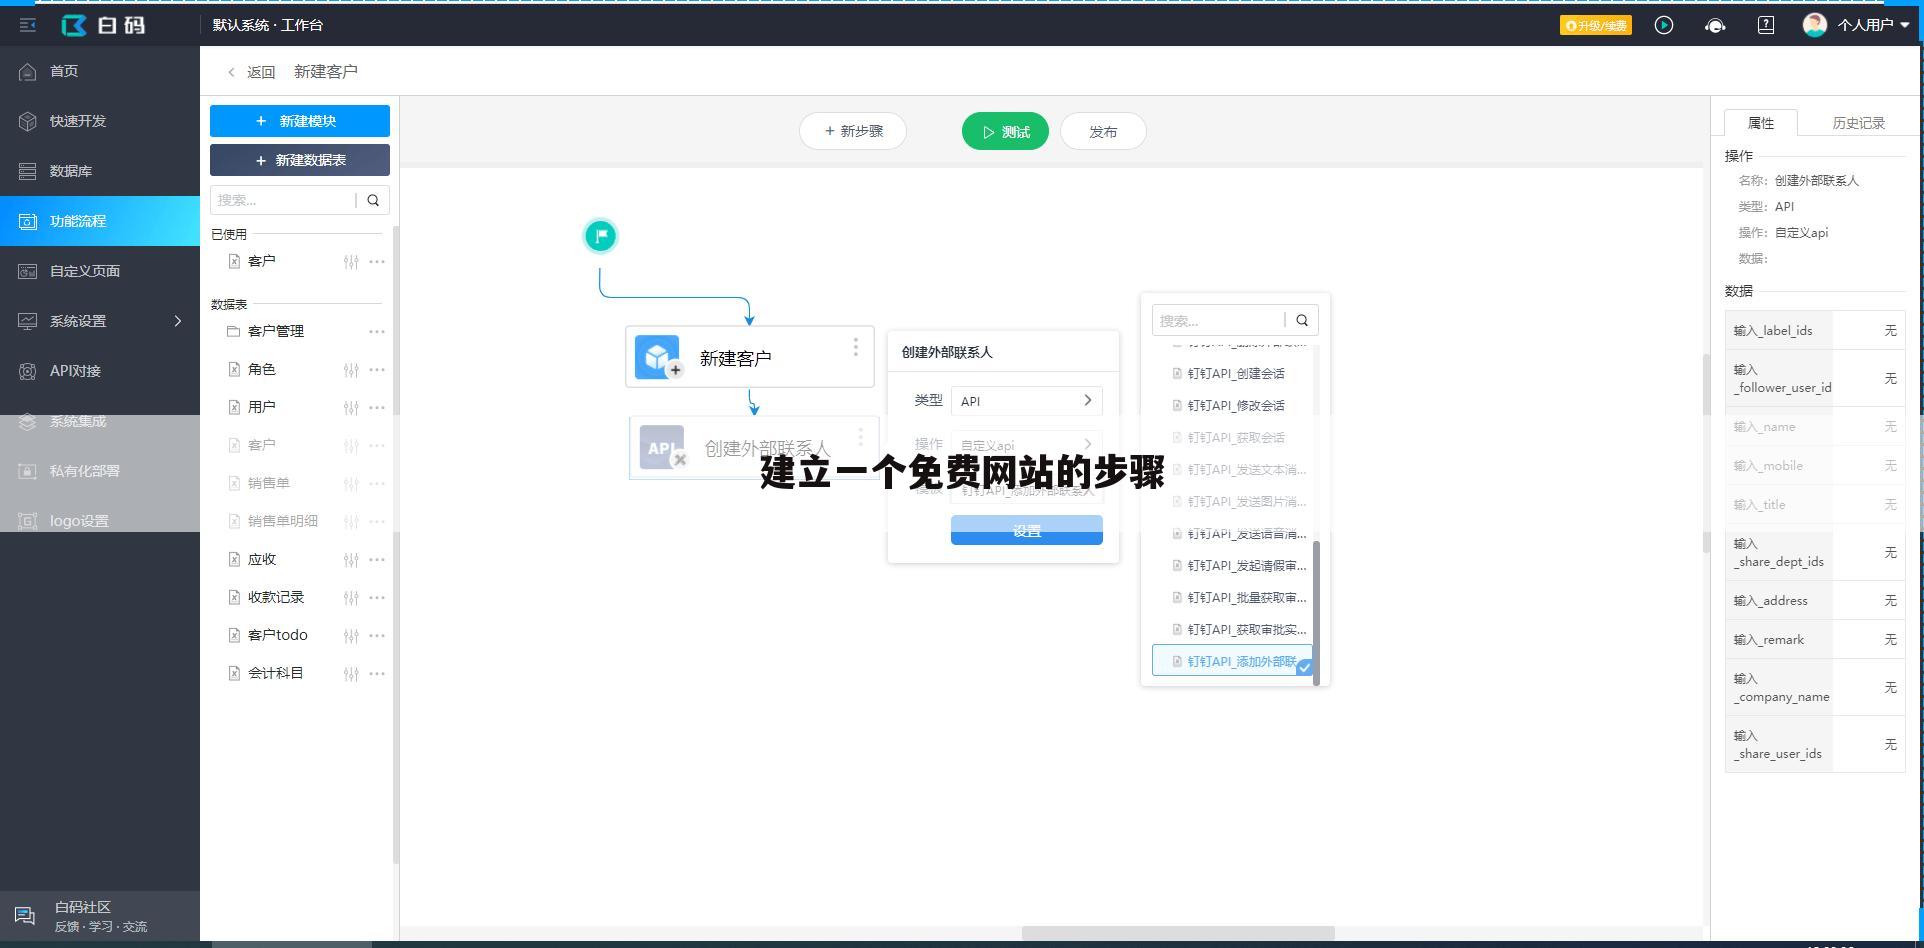Switch to the 历史记录 tab

point(1857,122)
